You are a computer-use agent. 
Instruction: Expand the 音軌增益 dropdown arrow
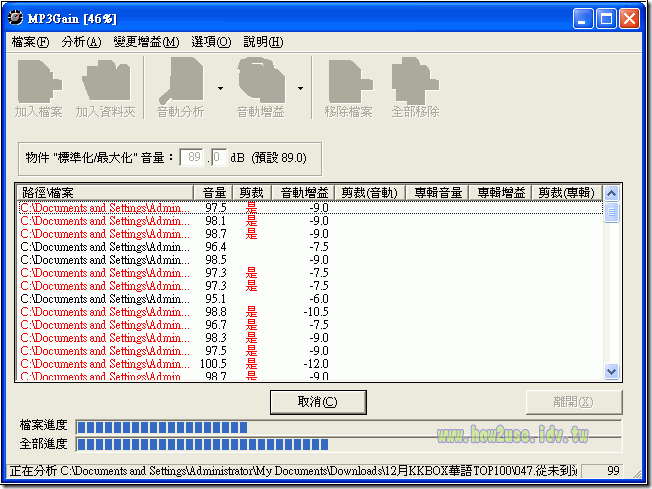(300, 89)
